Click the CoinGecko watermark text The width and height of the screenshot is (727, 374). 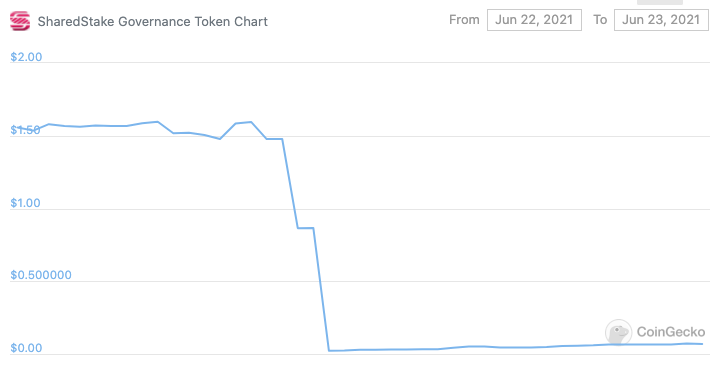pos(671,332)
